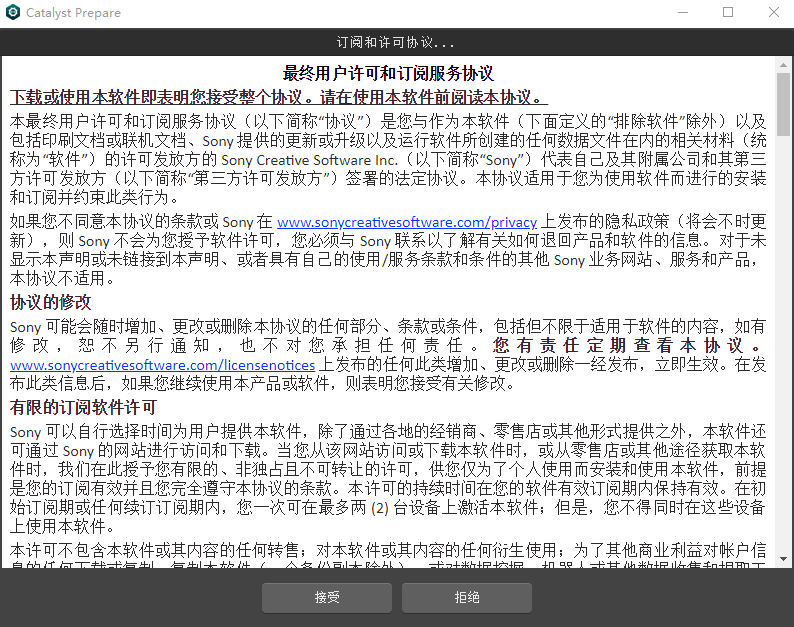Screen dimensions: 794x627
Task: Open the sonycreativesoftware.com/licensenotices link
Action: tap(163, 365)
